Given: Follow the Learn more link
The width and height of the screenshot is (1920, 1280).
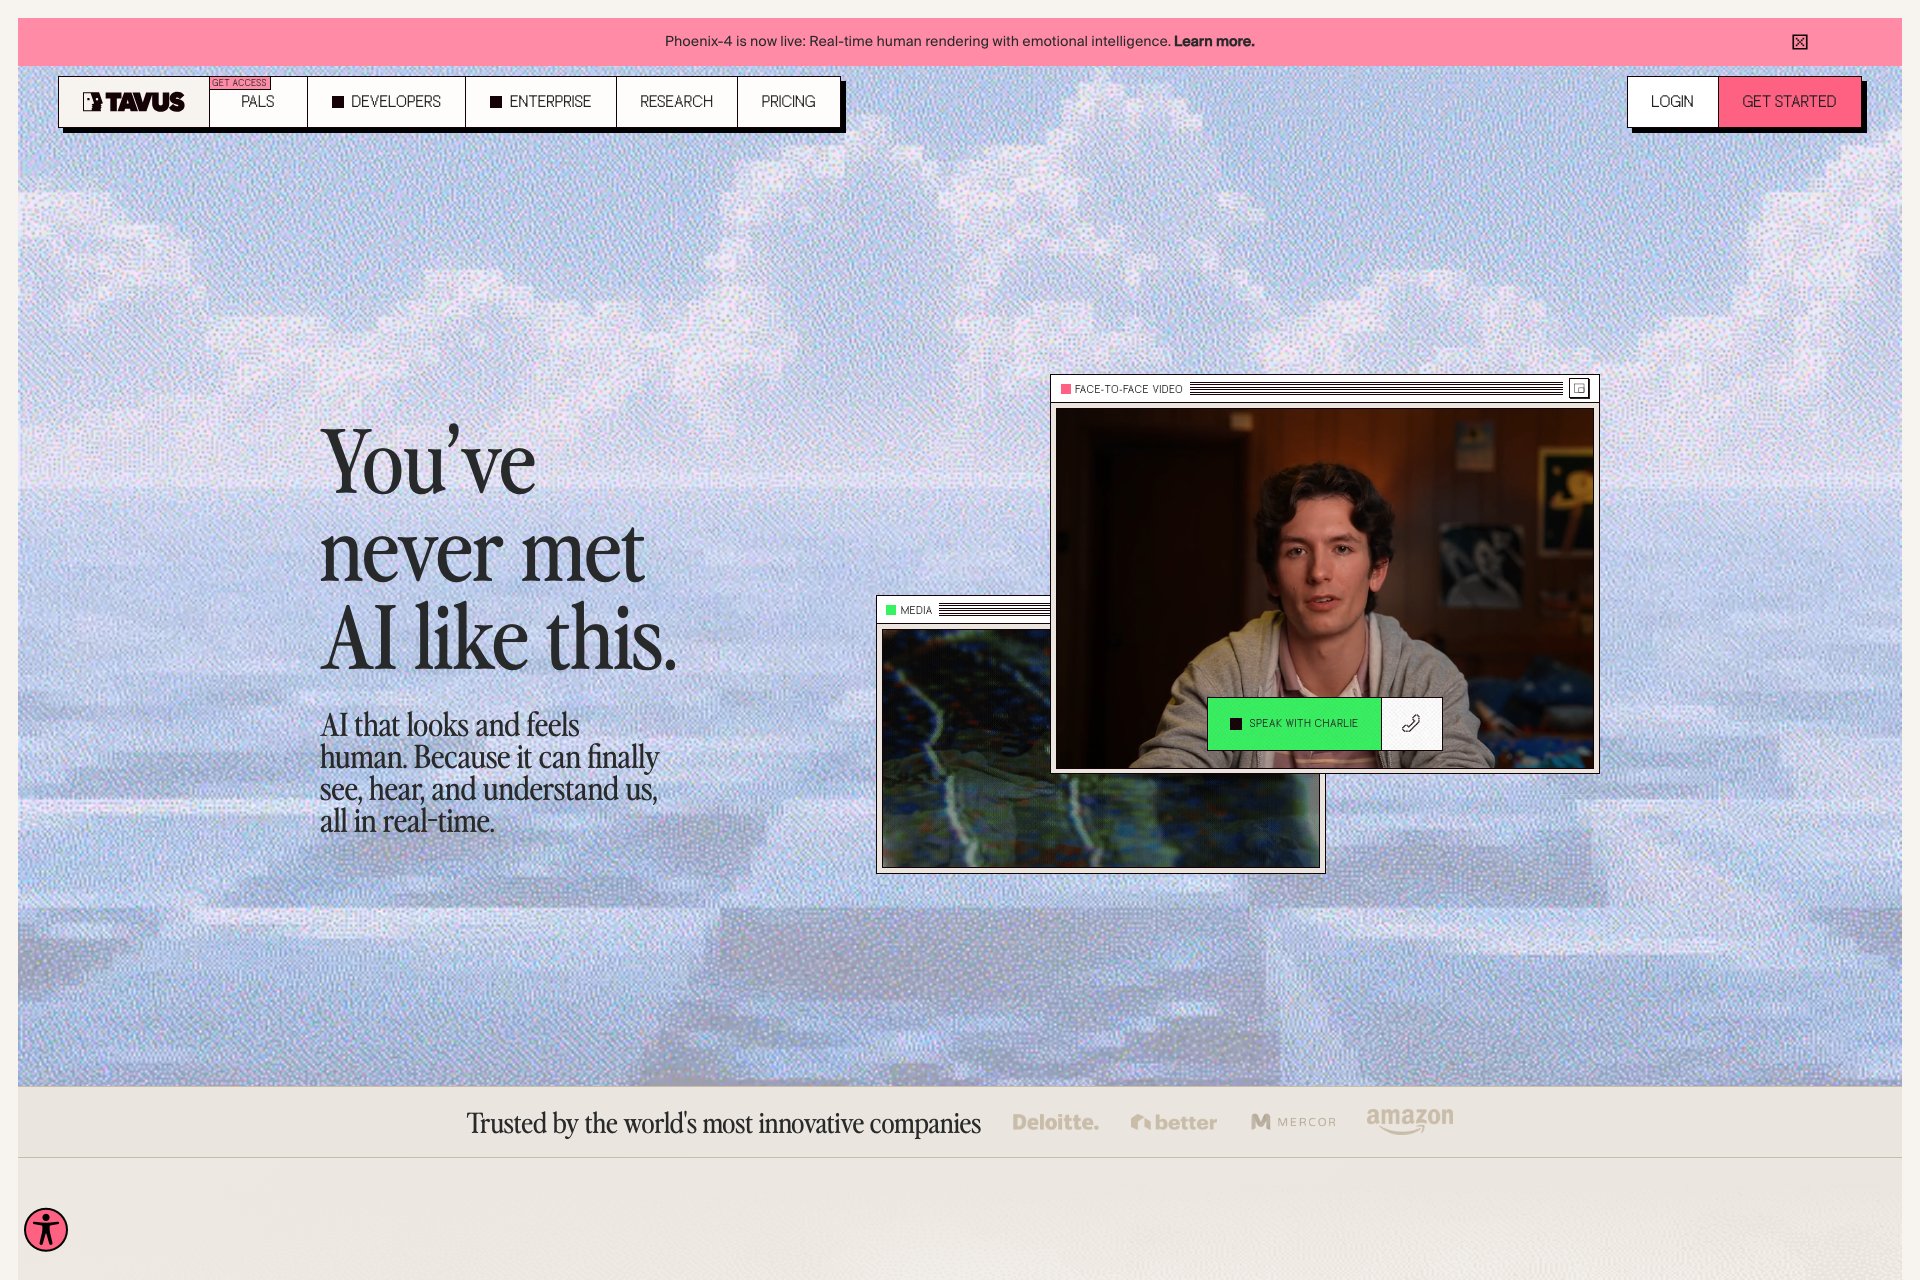Looking at the screenshot, I should pyautogui.click(x=1214, y=42).
